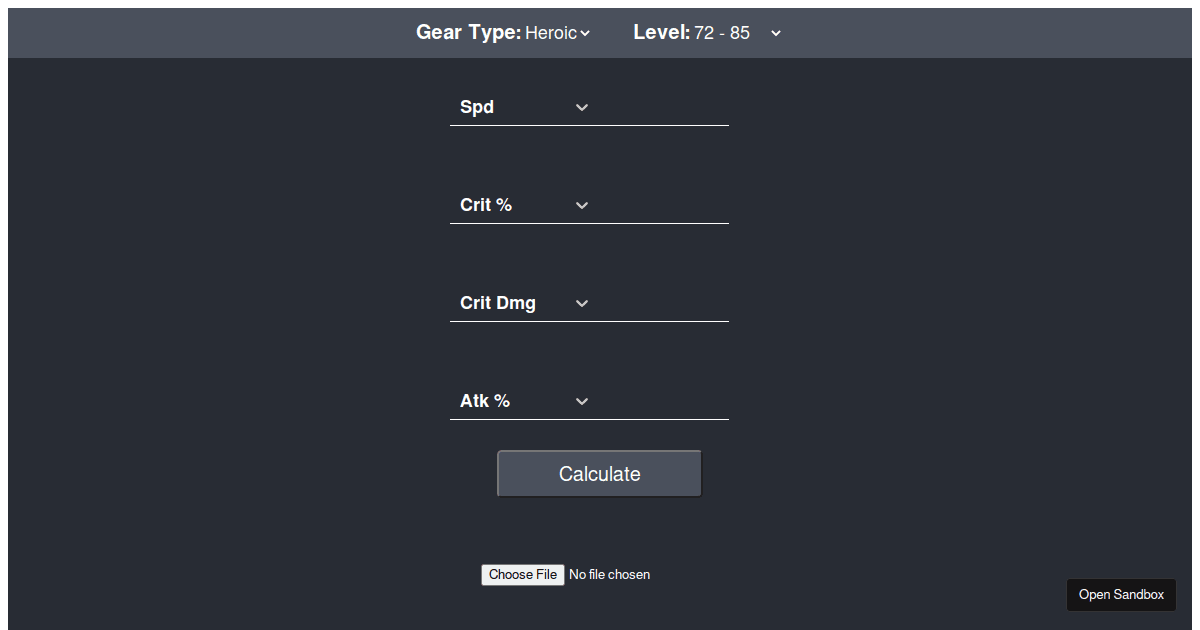
Task: Click the No file chosen text
Action: tap(609, 574)
